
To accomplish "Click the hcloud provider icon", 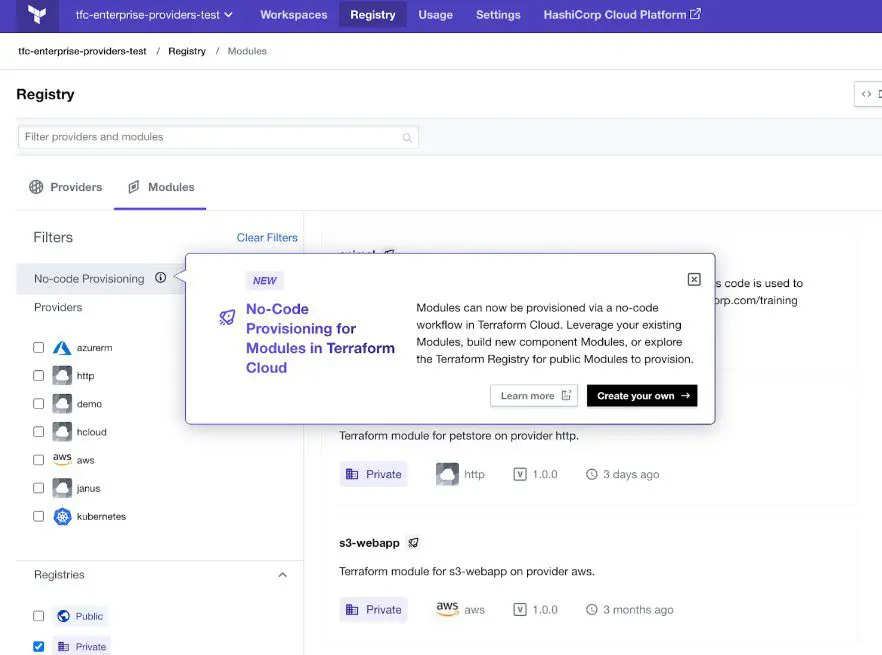I will pyautogui.click(x=62, y=432).
